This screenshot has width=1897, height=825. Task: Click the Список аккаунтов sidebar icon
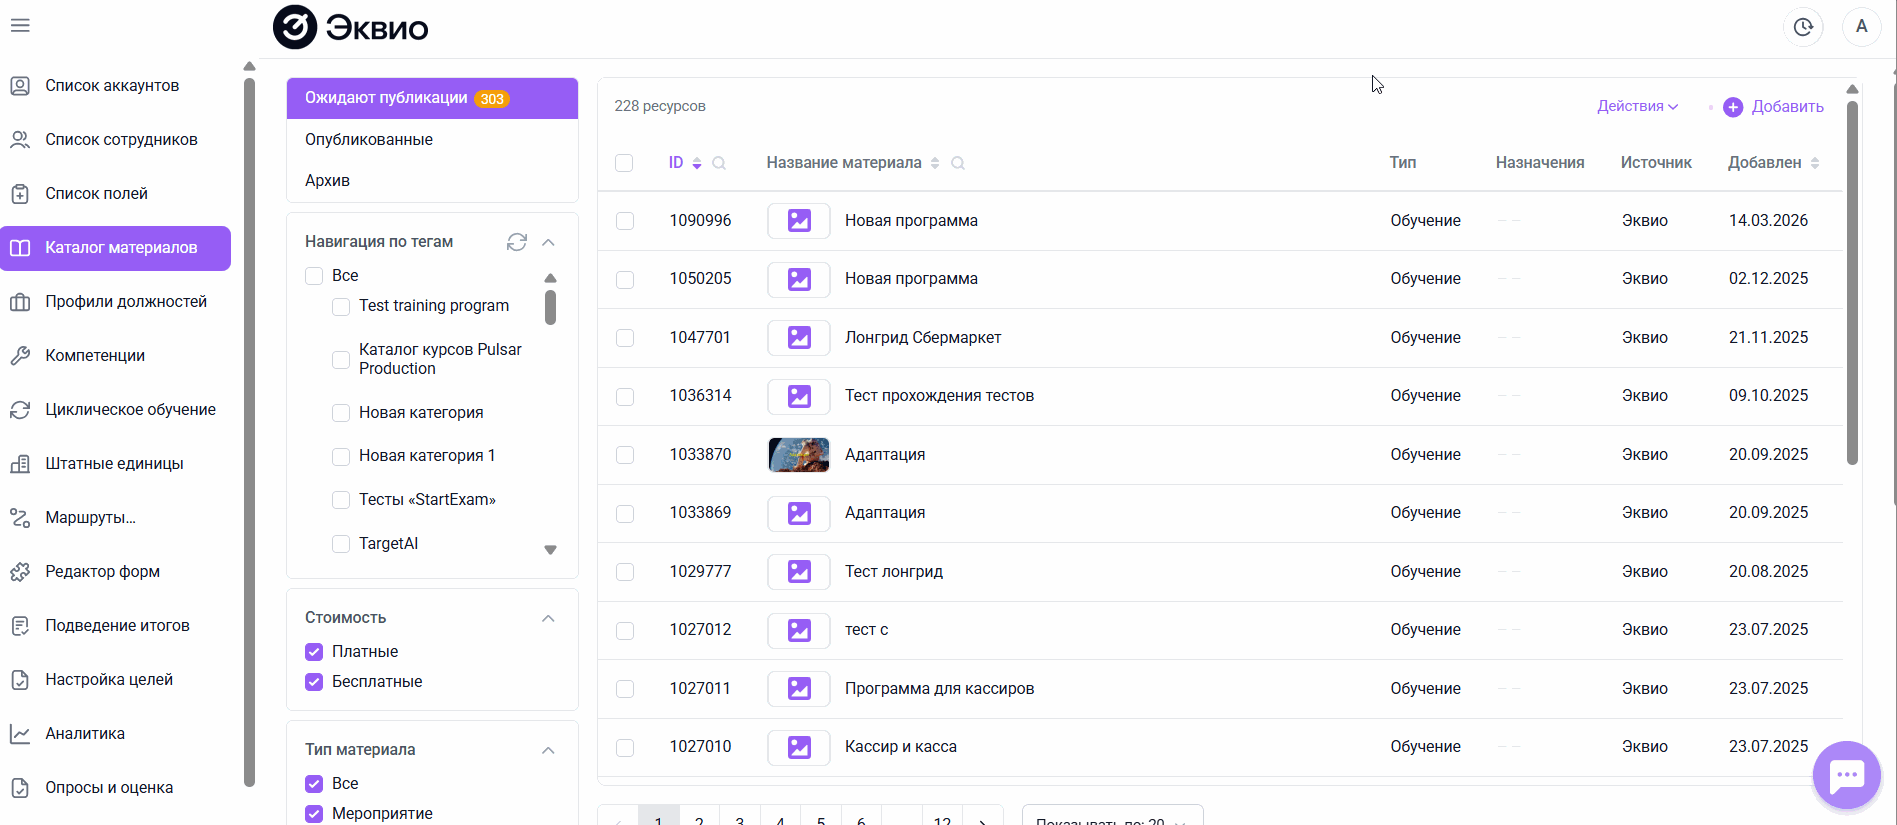pos(20,86)
